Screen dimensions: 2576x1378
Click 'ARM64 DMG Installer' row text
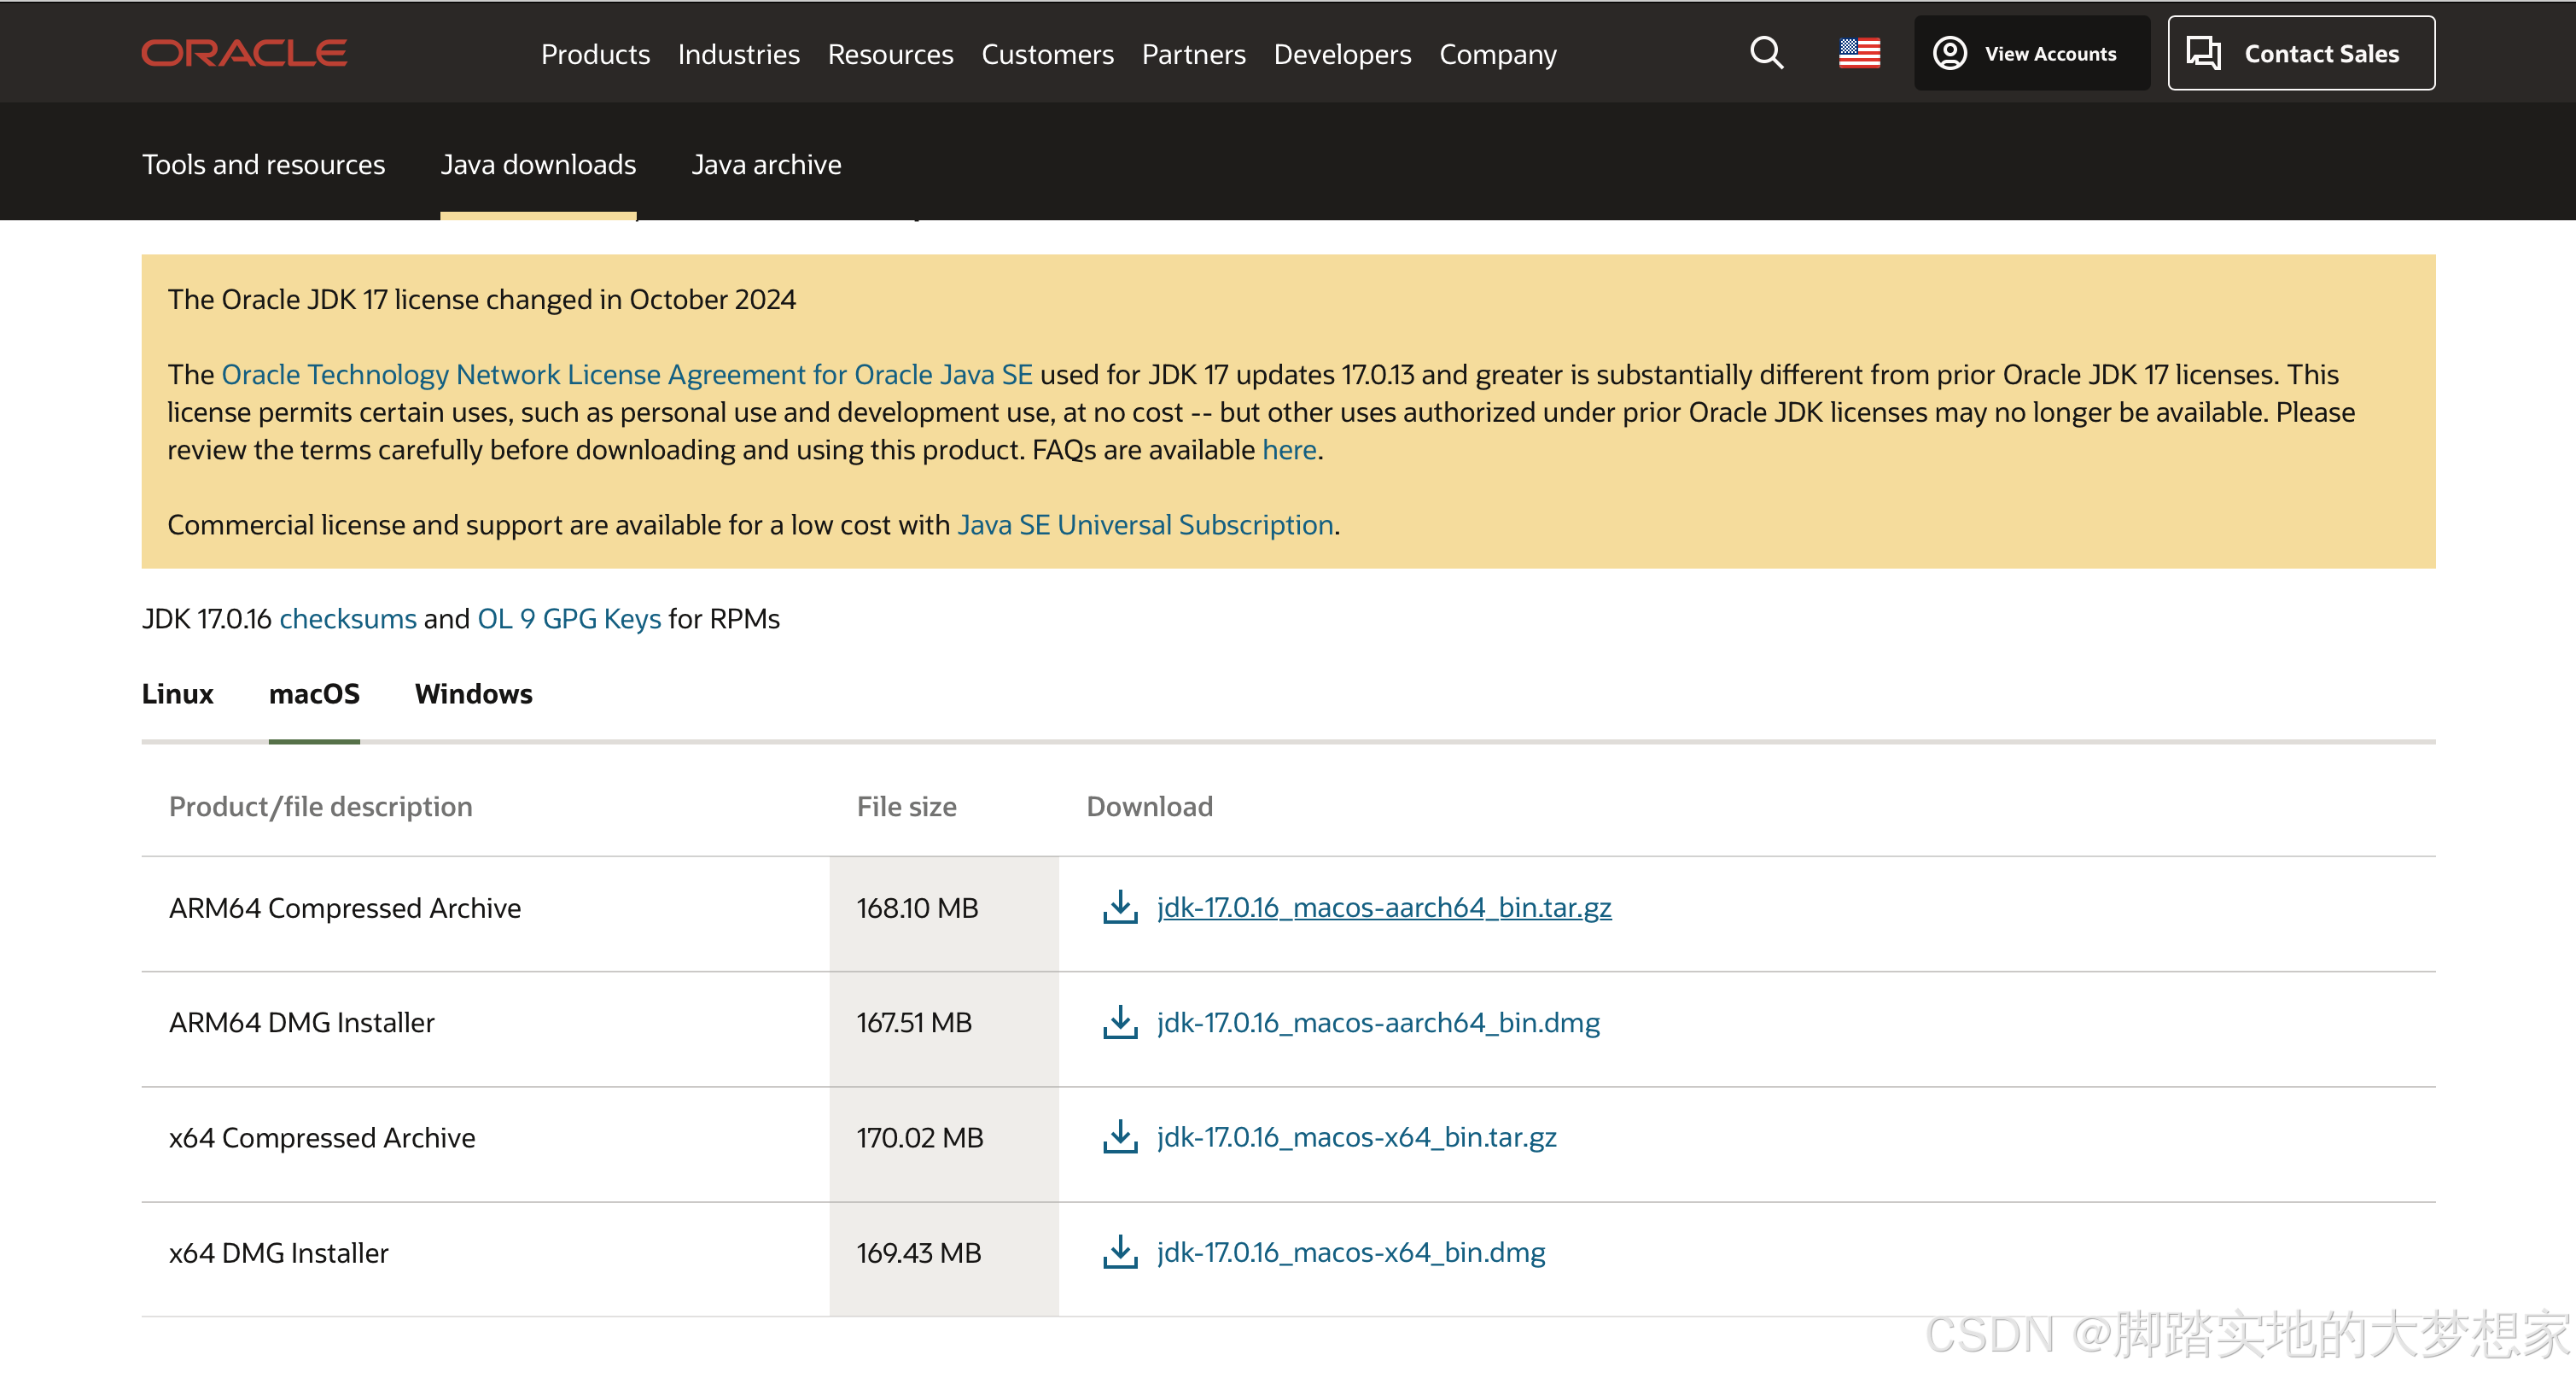301,1022
